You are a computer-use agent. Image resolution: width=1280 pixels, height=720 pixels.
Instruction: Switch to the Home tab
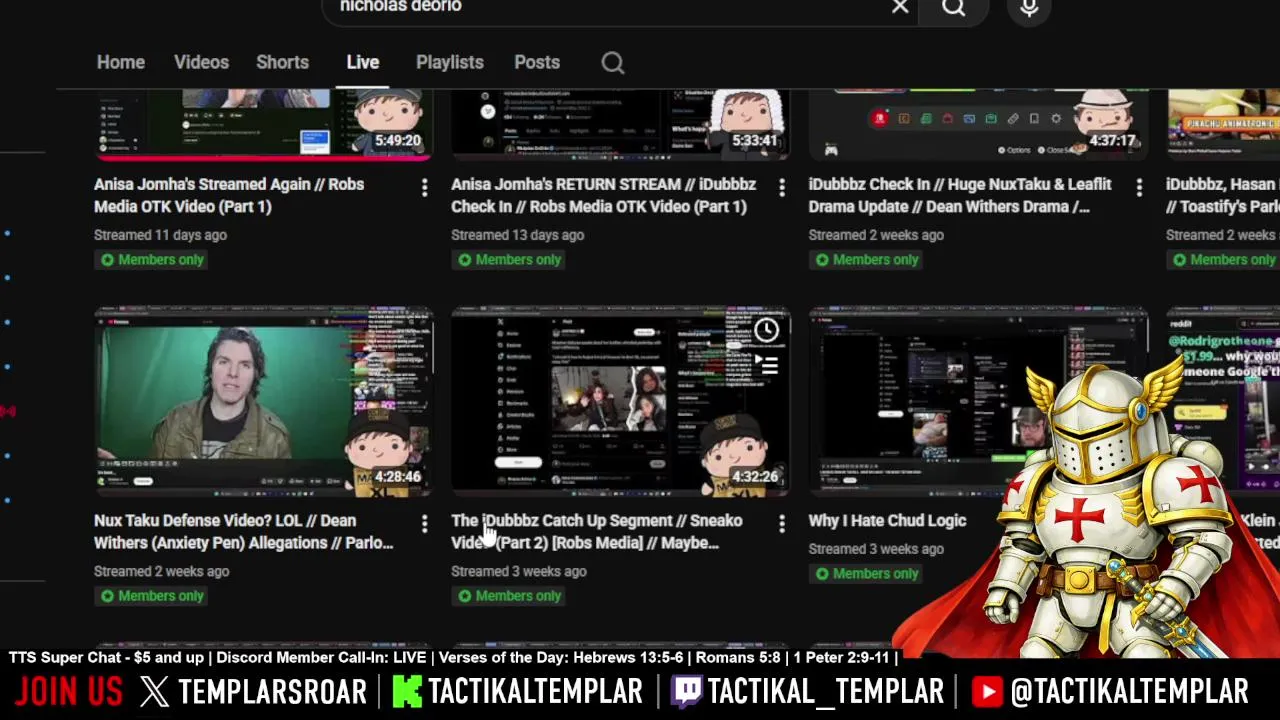pyautogui.click(x=121, y=62)
